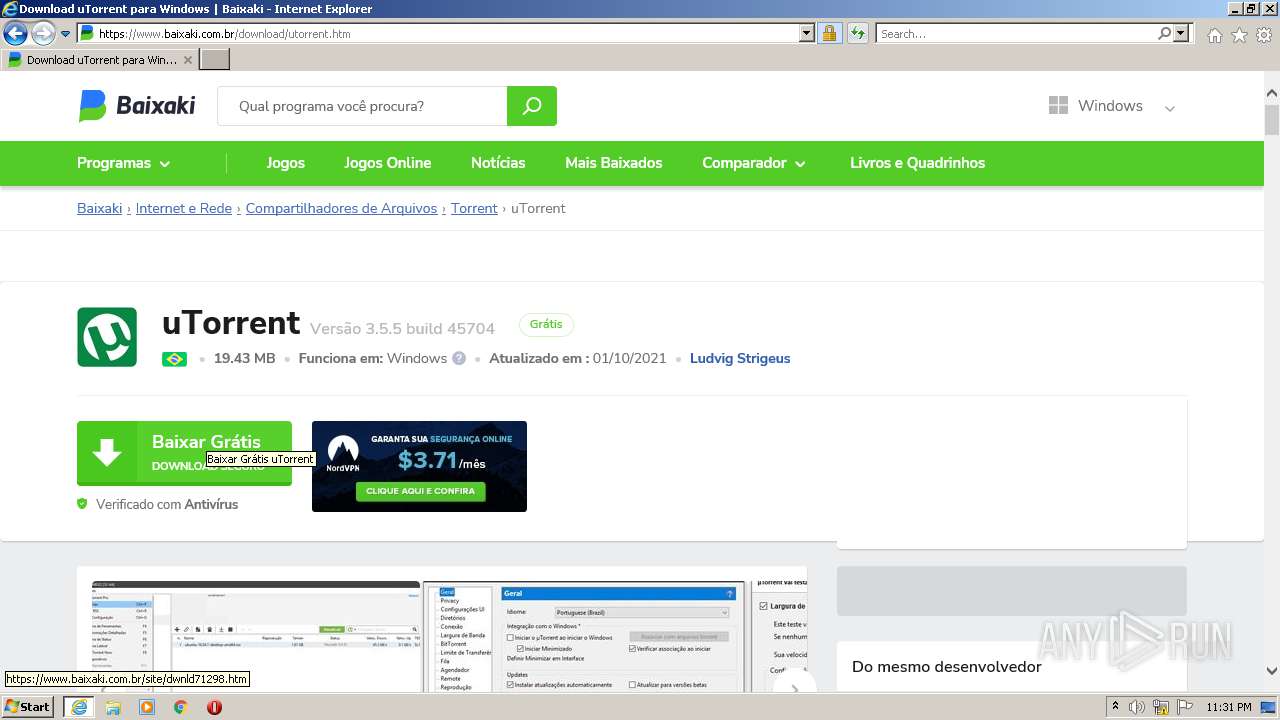Open the recent pages dropdown arrow
1280x720 pixels.
click(x=65, y=34)
